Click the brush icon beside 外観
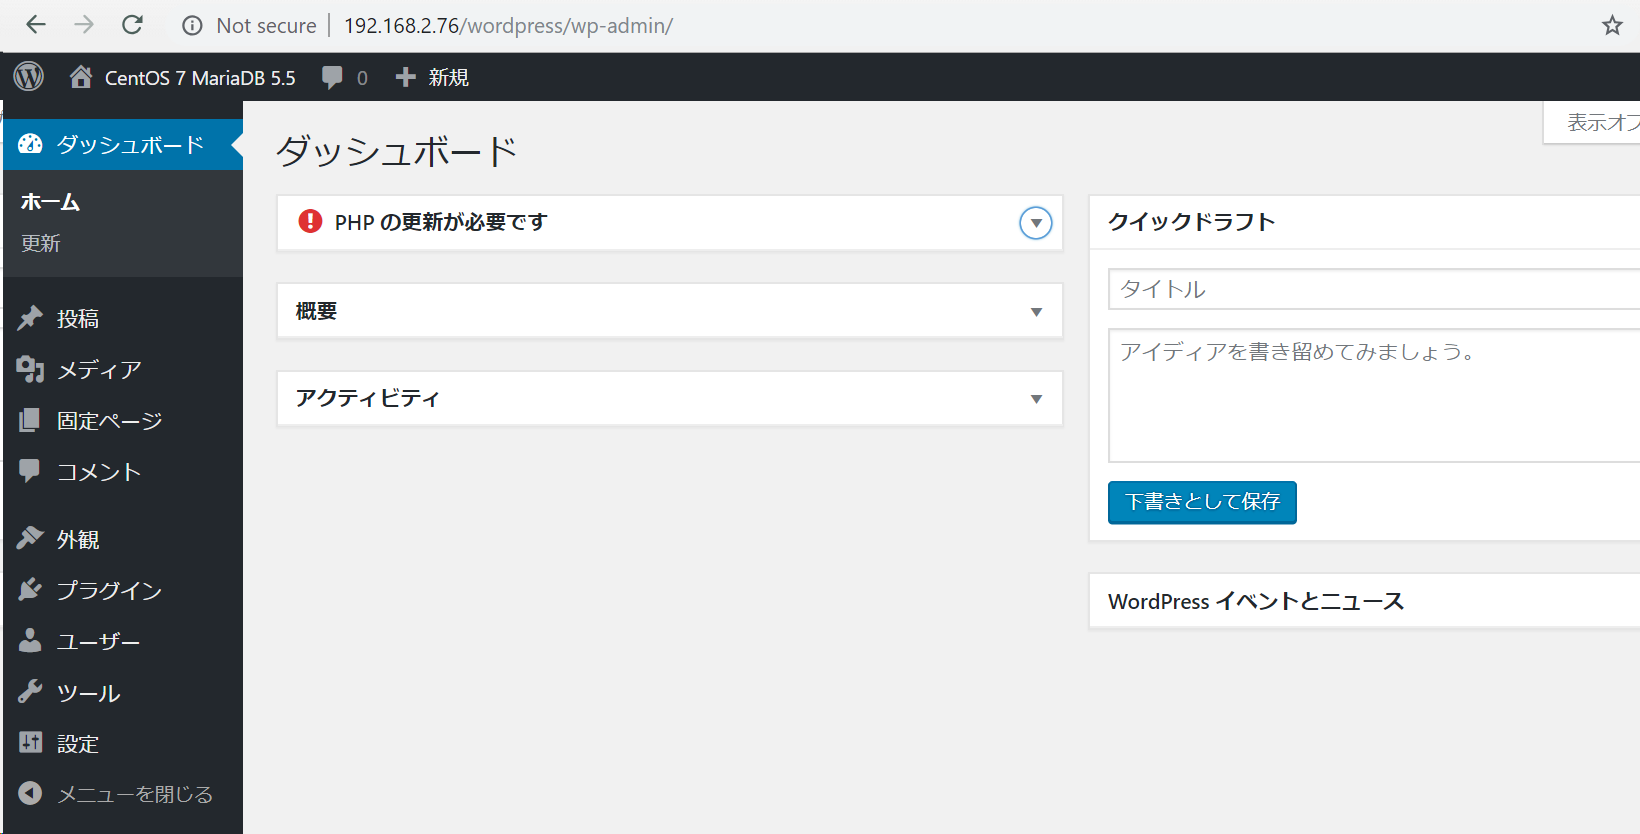Viewport: 1640px width, 834px height. (30, 538)
